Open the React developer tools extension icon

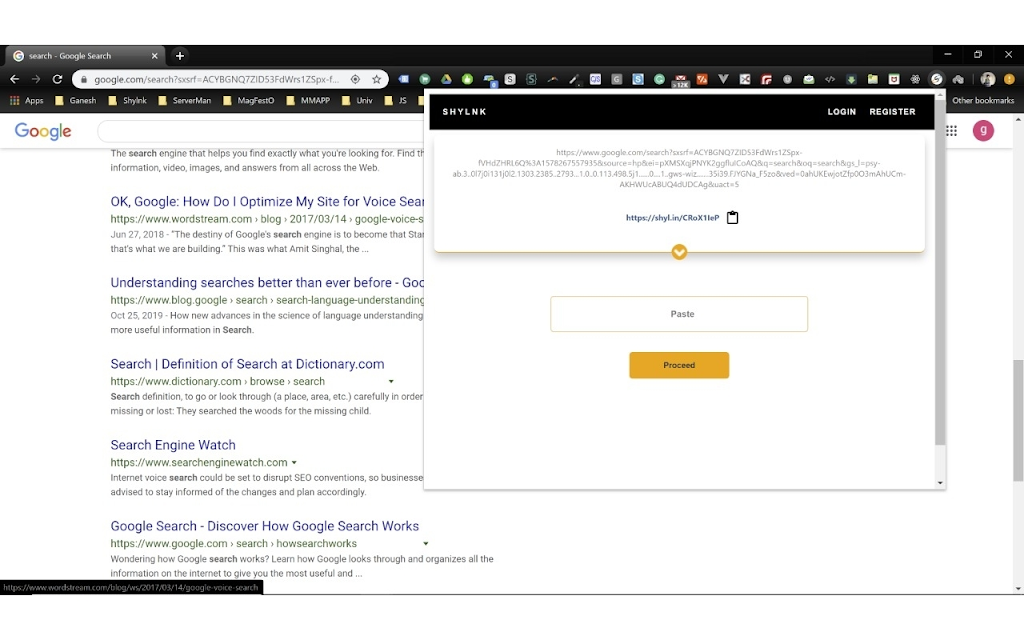[x=915, y=79]
